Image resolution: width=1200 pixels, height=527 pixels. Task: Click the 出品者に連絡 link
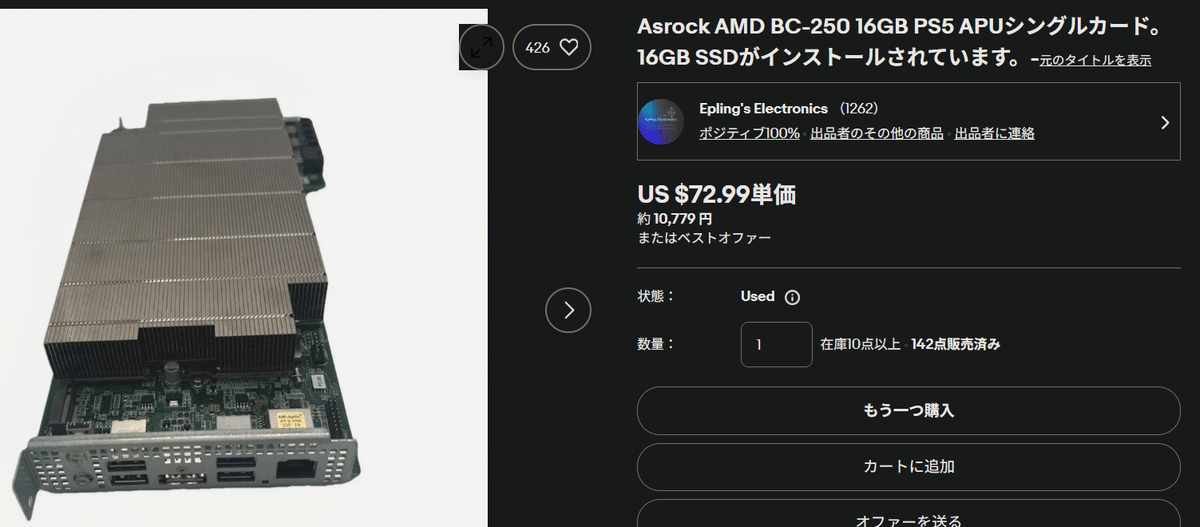point(994,133)
